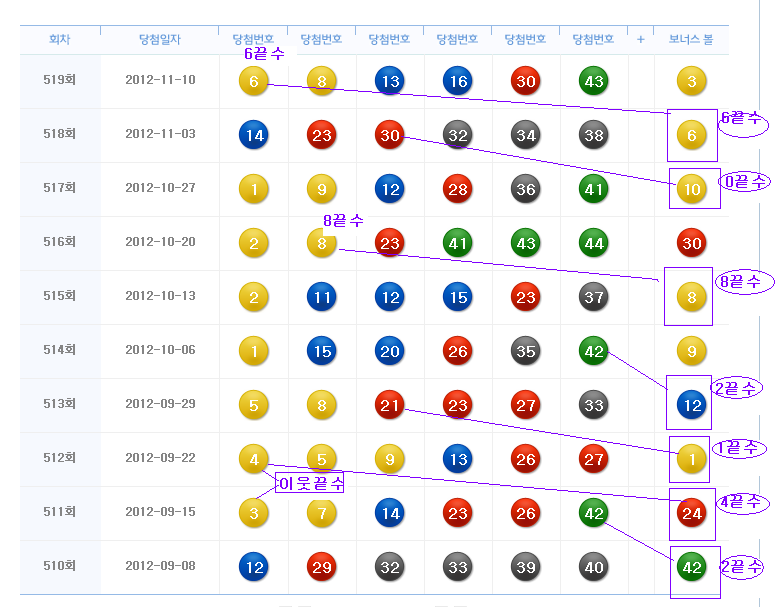Click the circled 0끝수 annotation
The image size is (776, 607).
tap(745, 181)
